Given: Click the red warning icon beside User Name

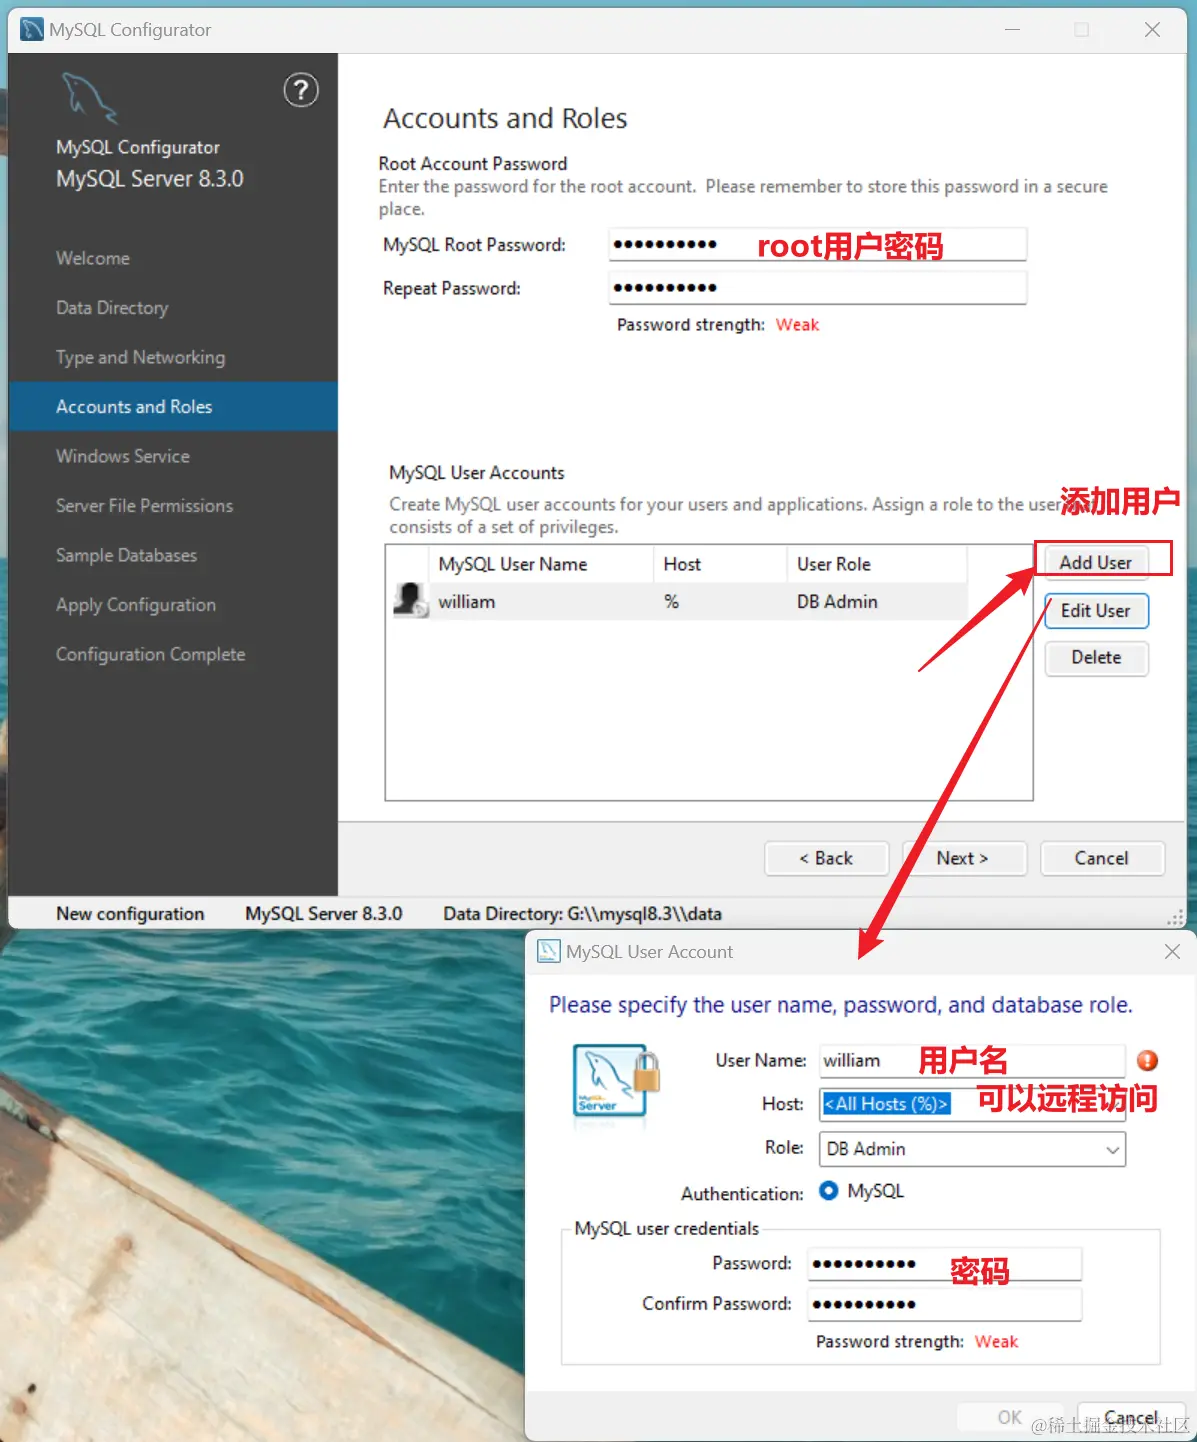Looking at the screenshot, I should 1147,1060.
